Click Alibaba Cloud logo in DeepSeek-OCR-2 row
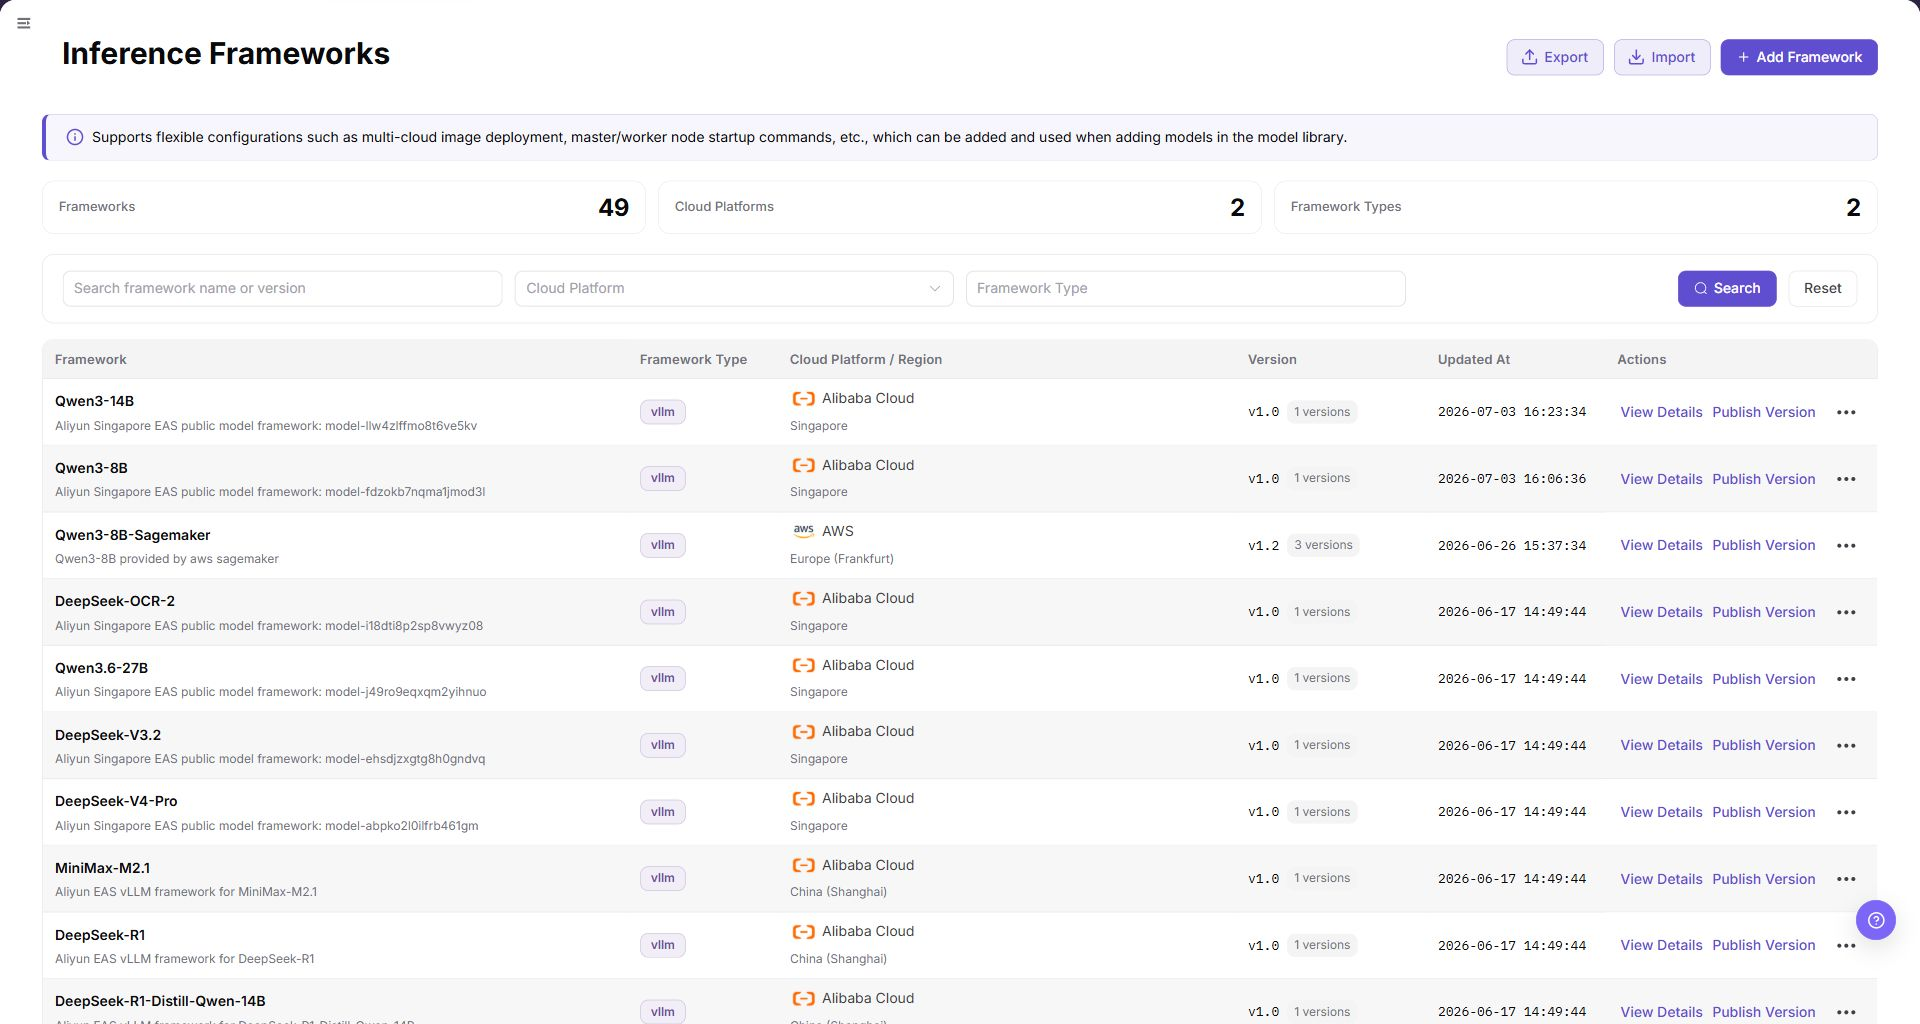 pyautogui.click(x=803, y=598)
